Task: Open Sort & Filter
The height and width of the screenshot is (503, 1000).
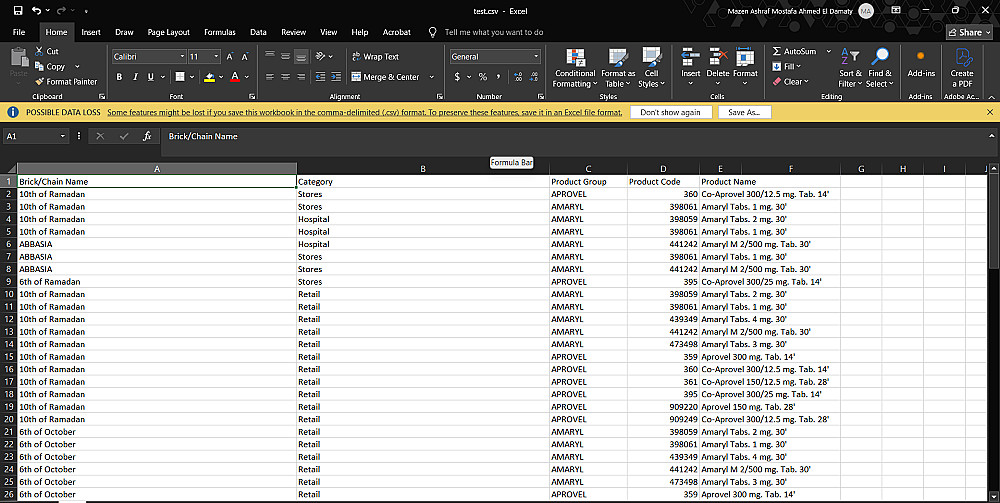Action: [850, 68]
